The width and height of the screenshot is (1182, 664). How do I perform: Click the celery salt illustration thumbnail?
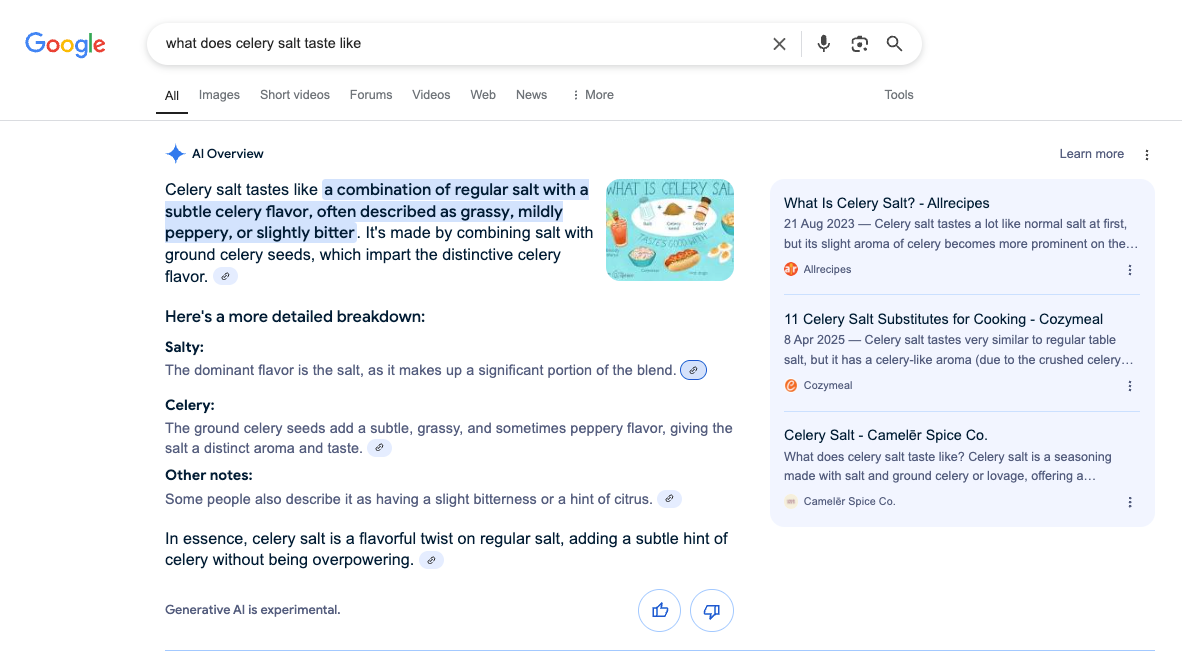pyautogui.click(x=669, y=230)
